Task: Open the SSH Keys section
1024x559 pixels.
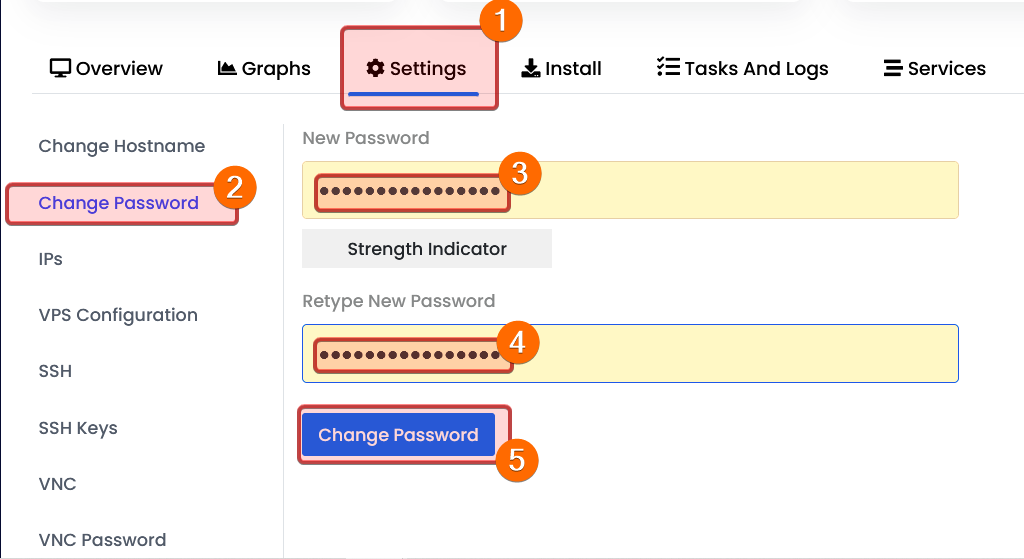Action: pyautogui.click(x=78, y=428)
